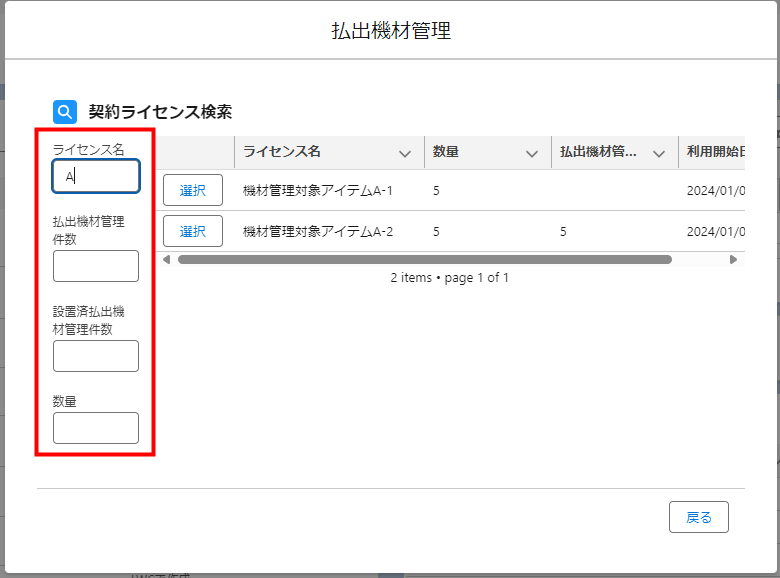Screen dimensions: 780x578
Task: Sort by the ライセンス名 column header
Action: (x=282, y=152)
